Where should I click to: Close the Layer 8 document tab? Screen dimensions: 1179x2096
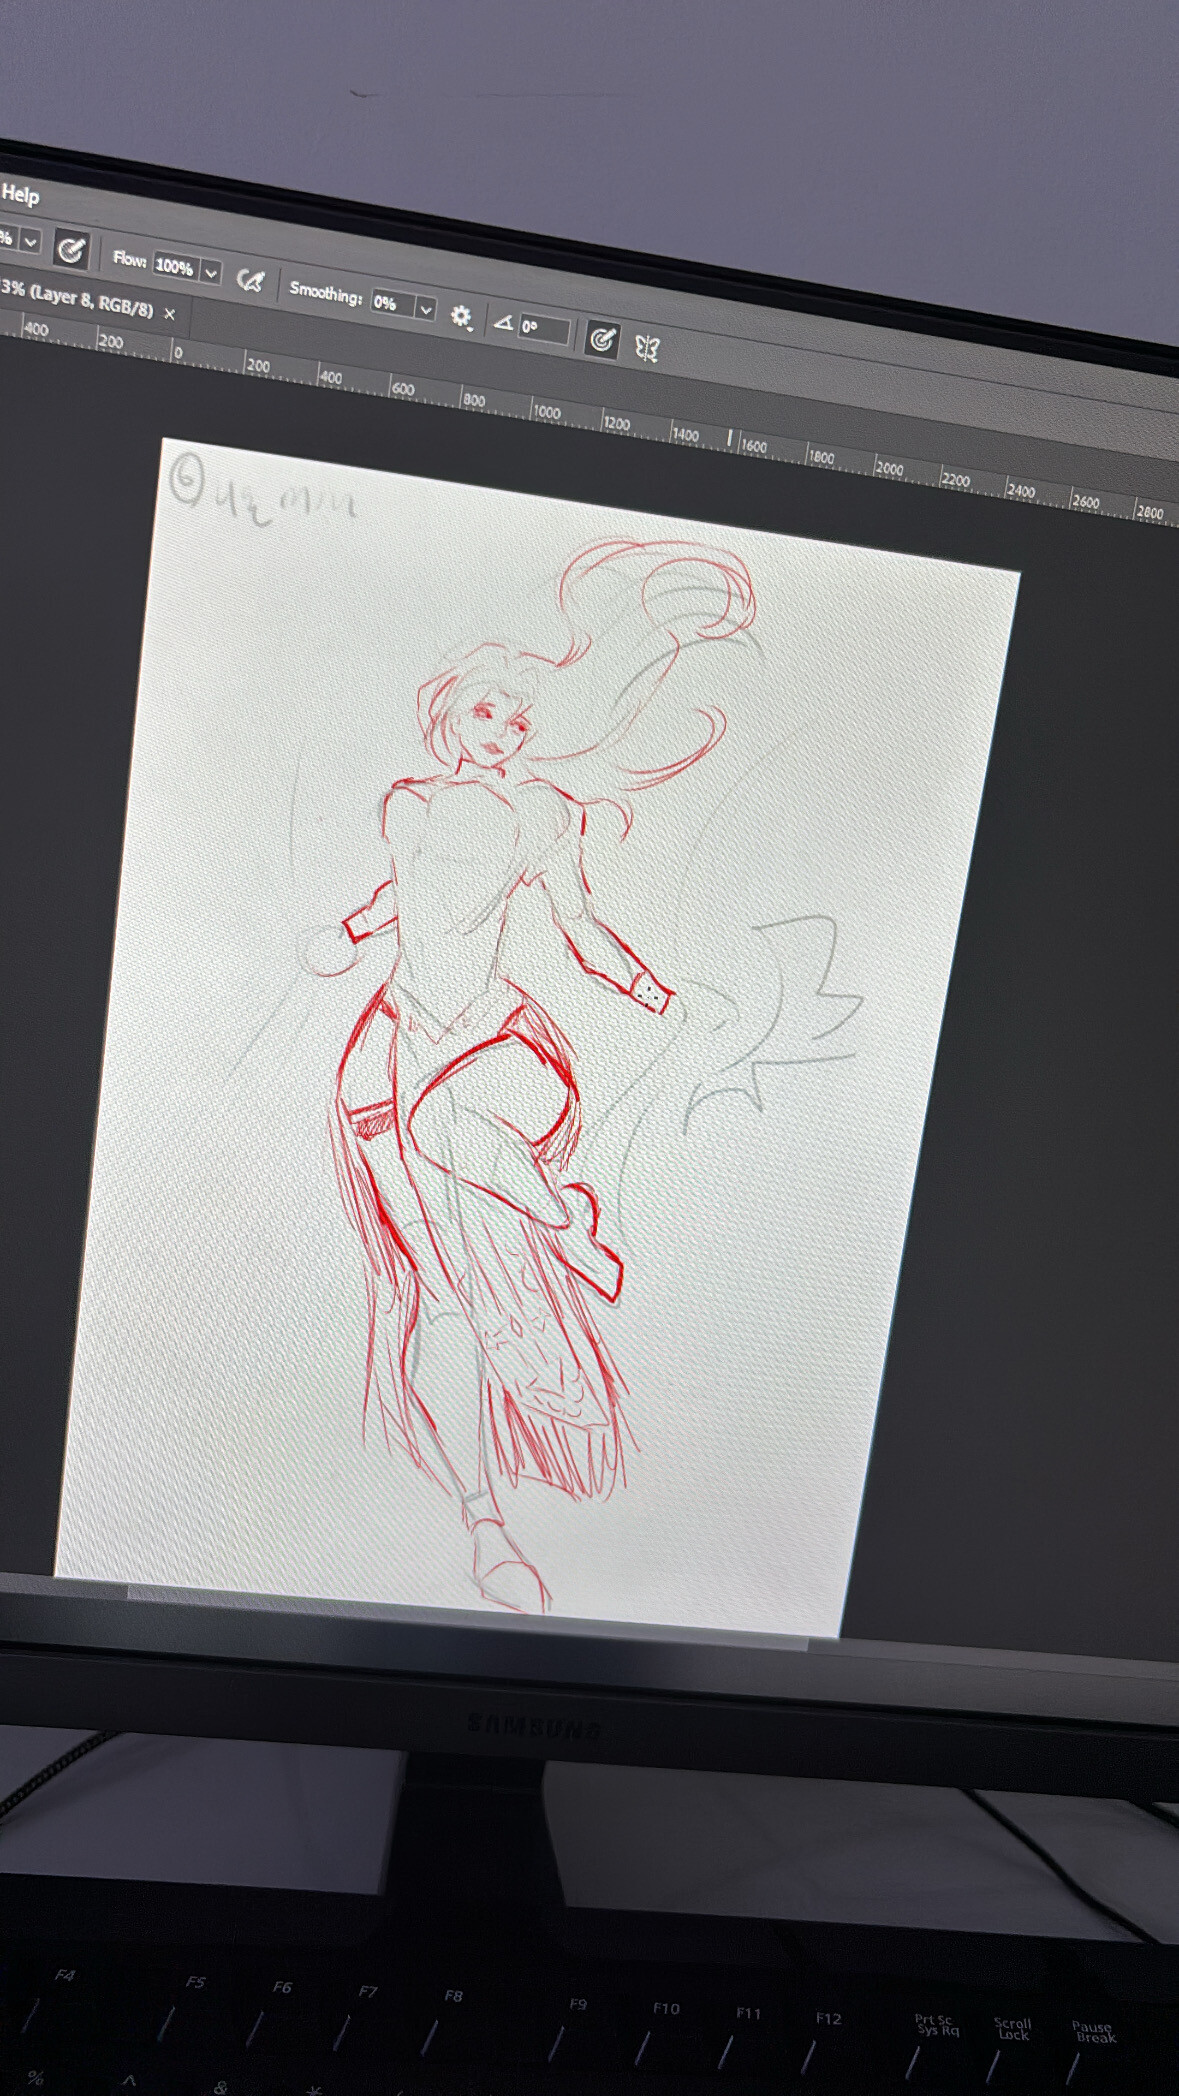click(170, 314)
